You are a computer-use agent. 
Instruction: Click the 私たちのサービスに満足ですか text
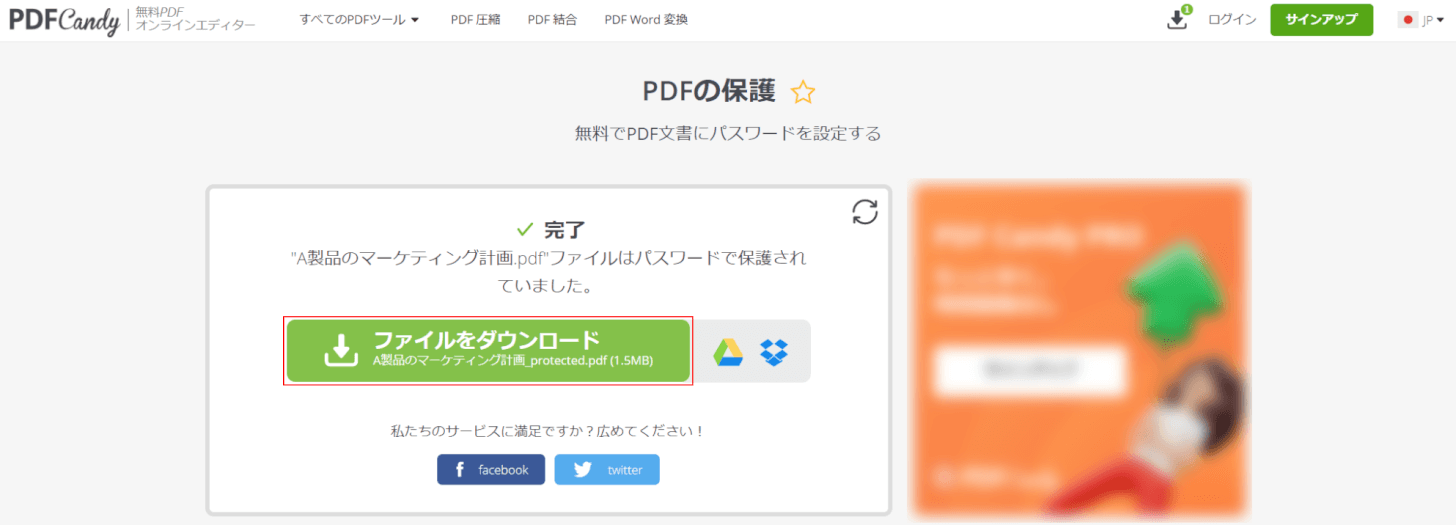(x=548, y=431)
